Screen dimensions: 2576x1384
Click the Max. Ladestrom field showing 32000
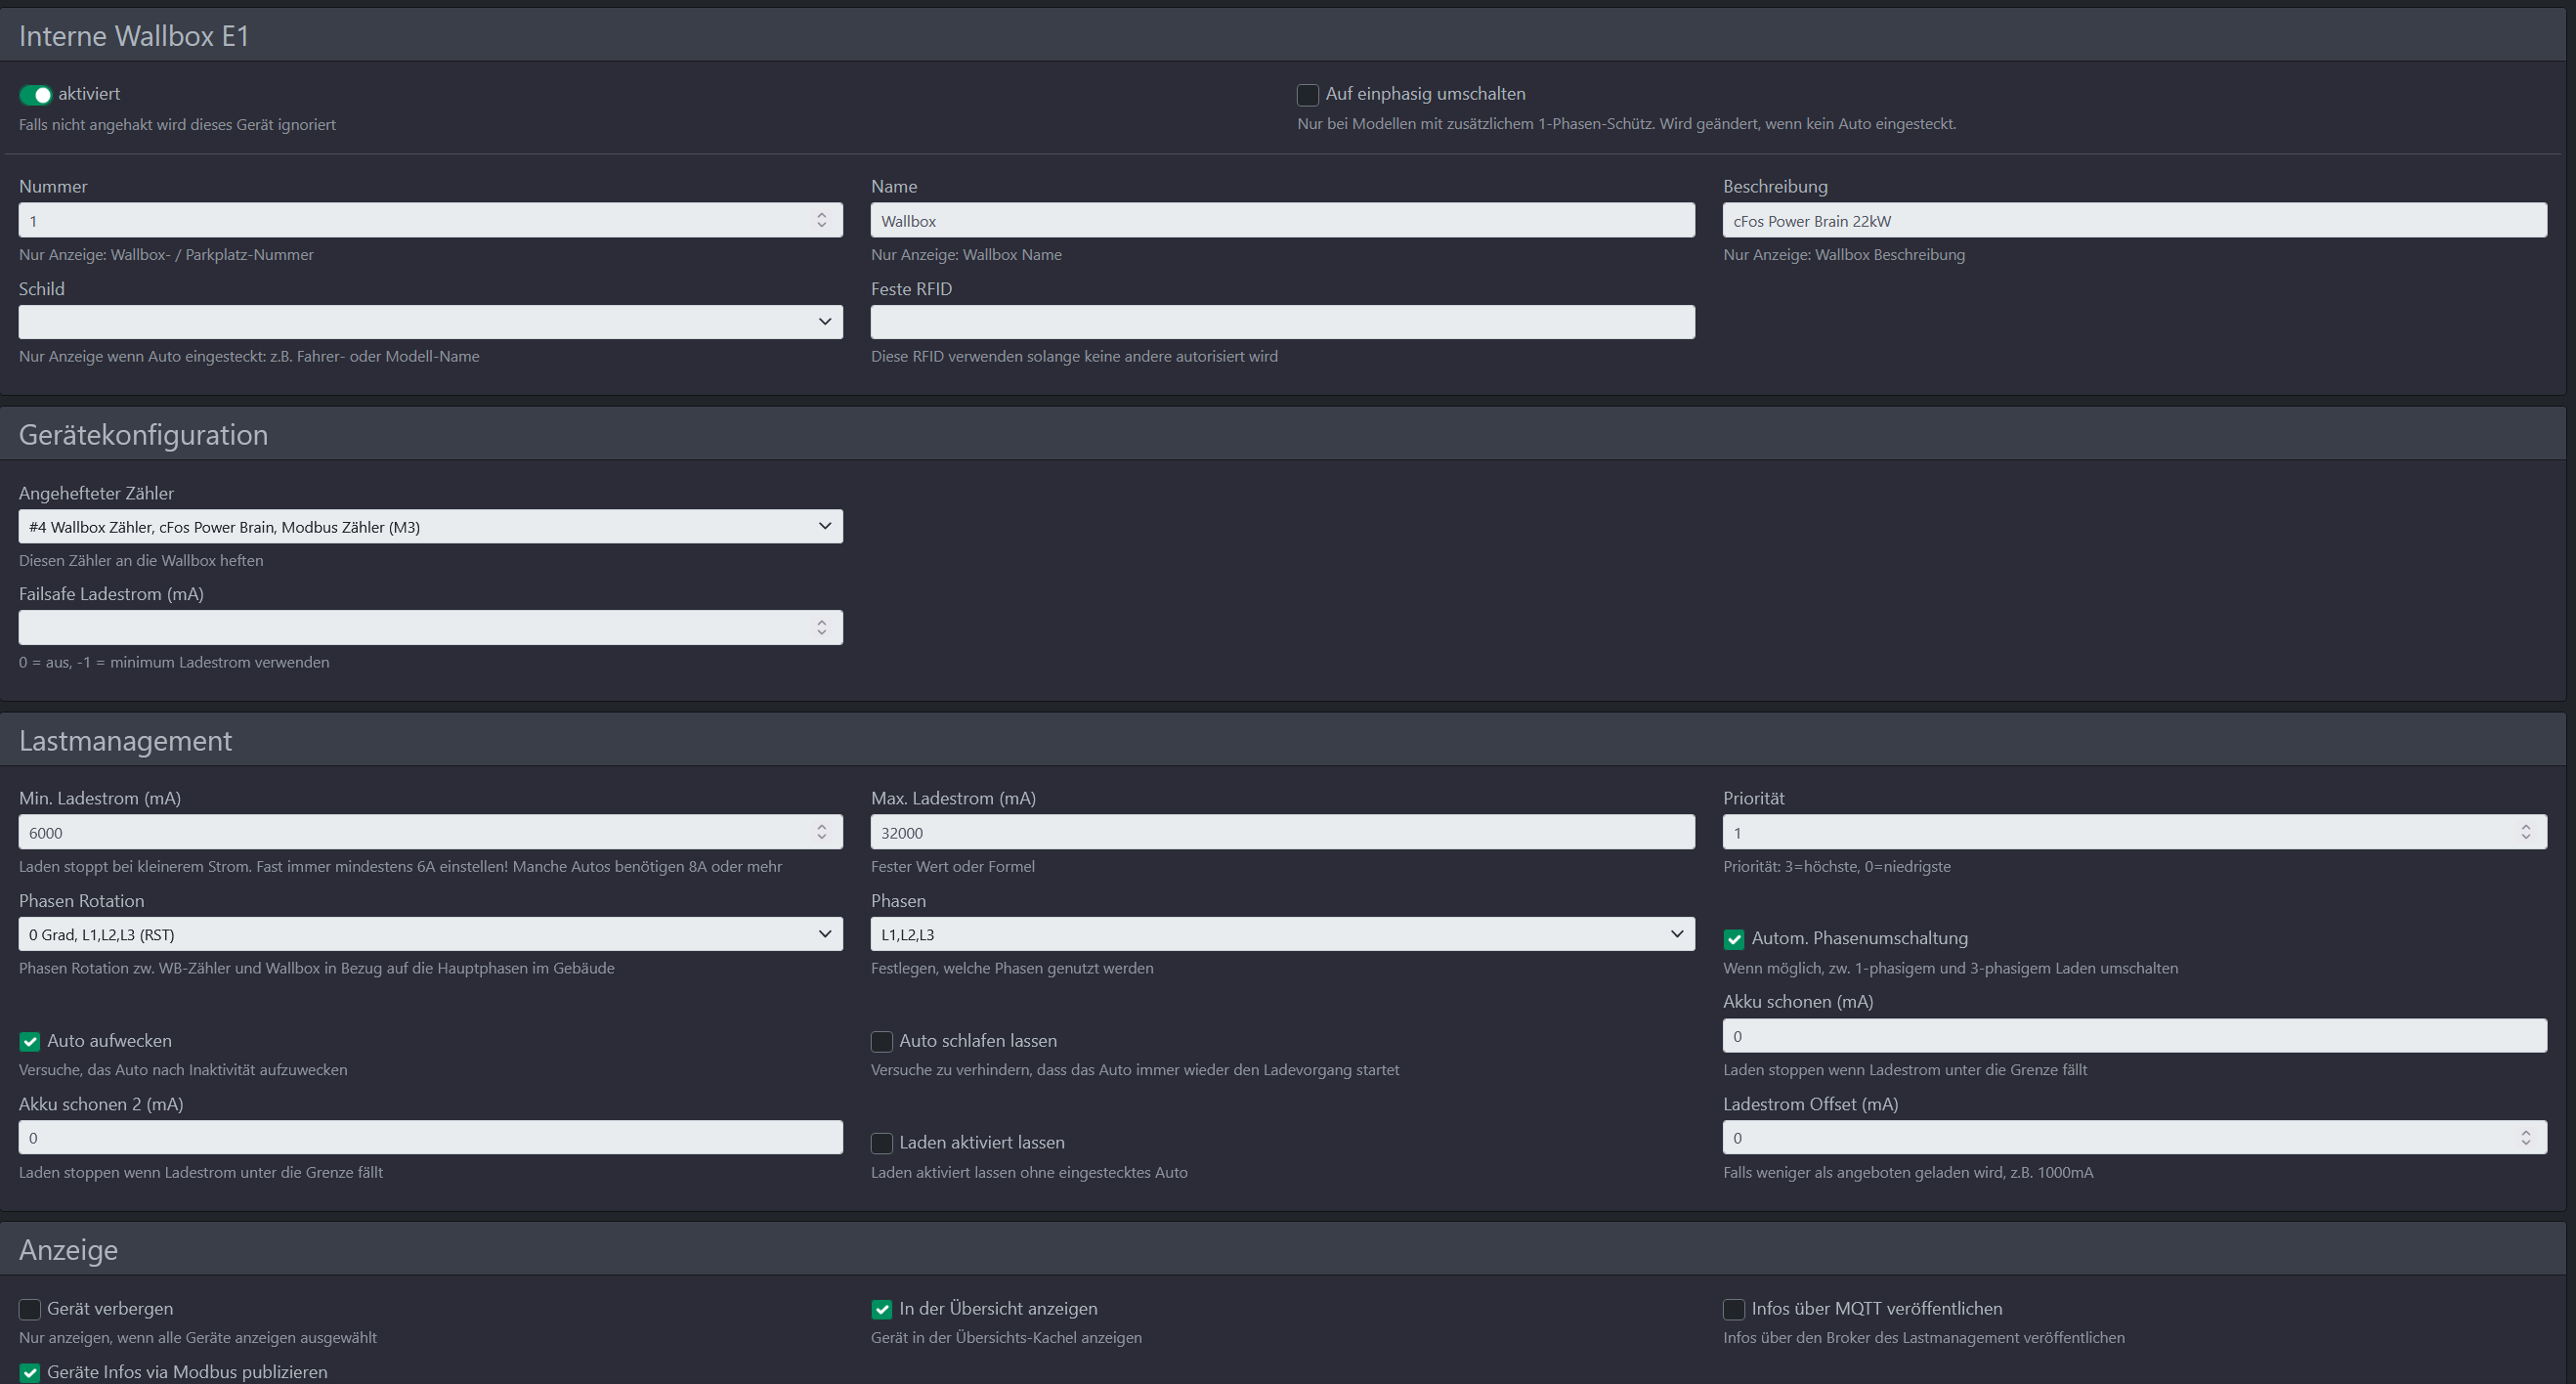coord(1283,832)
